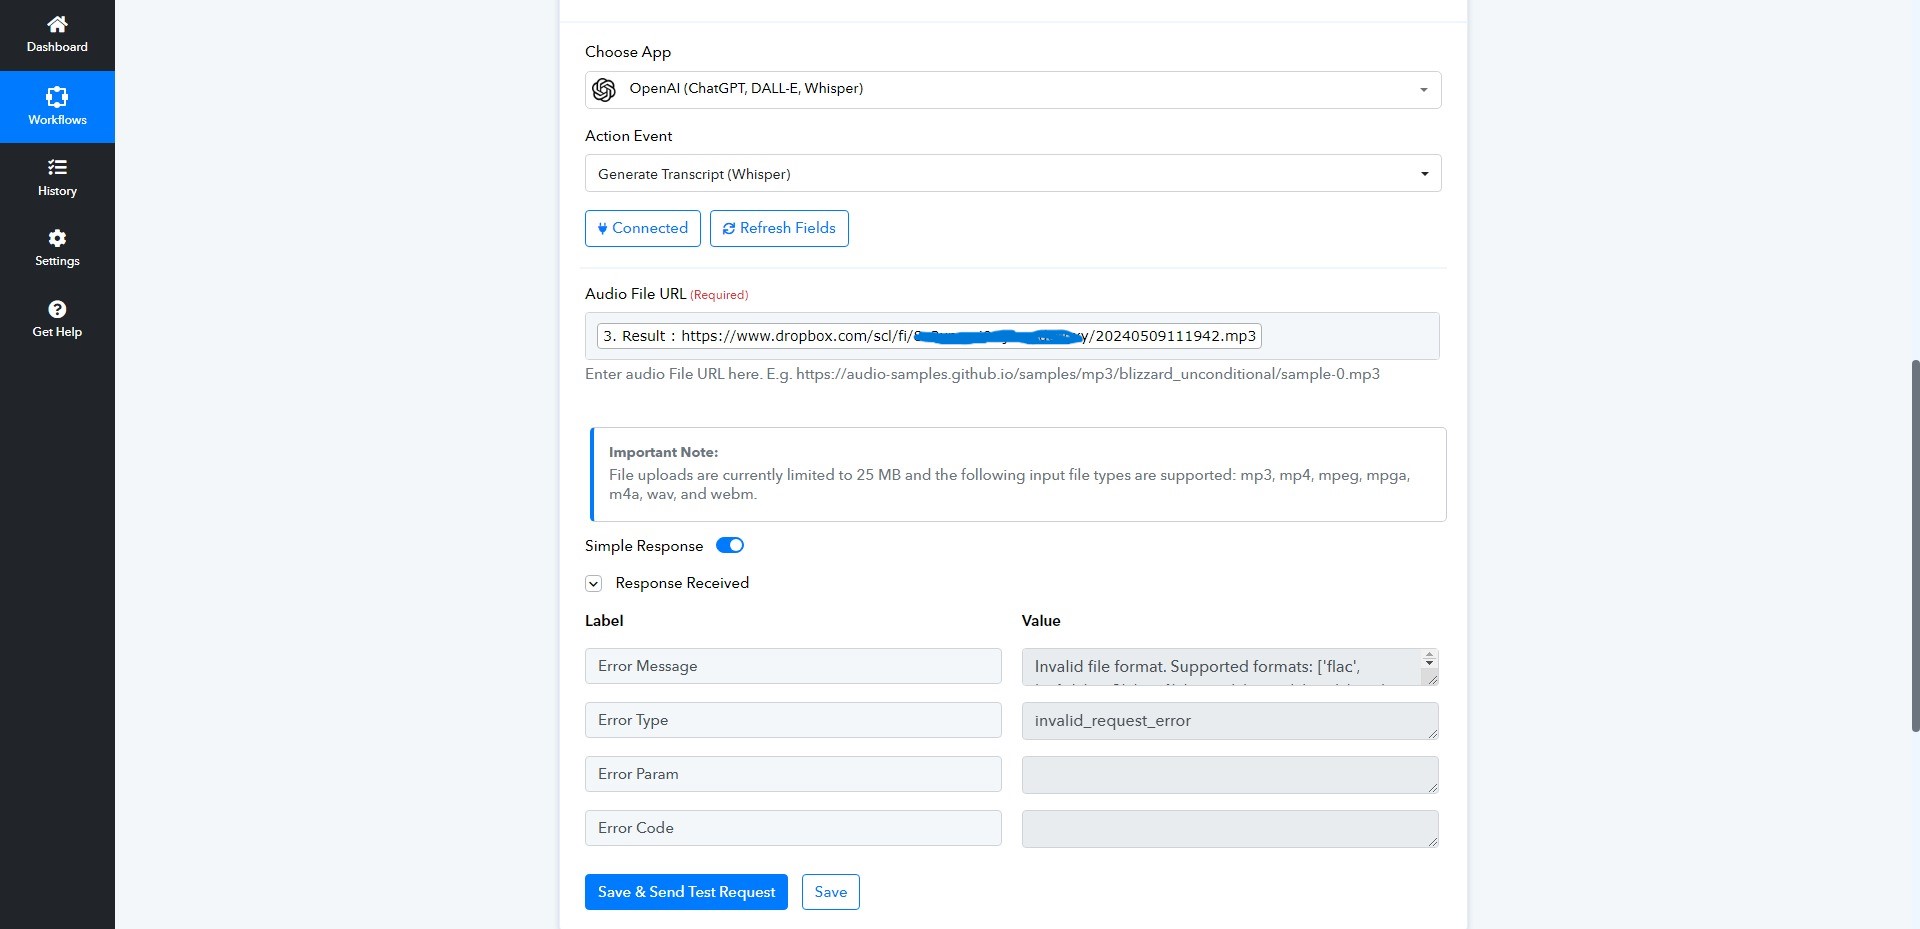Image resolution: width=1920 pixels, height=929 pixels.
Task: Toggle the Simple Response switch
Action: click(730, 545)
